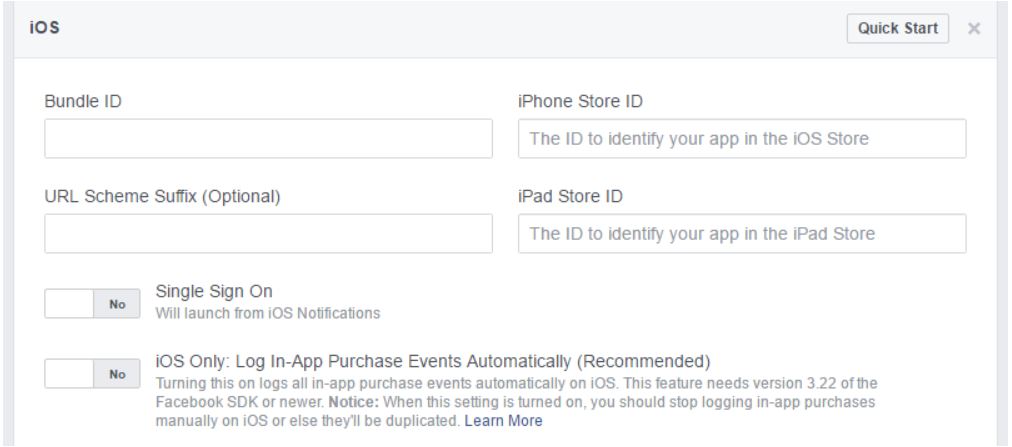The width and height of the screenshot is (1012, 447).
Task: Click the Single Sign On label text
Action: tap(215, 291)
